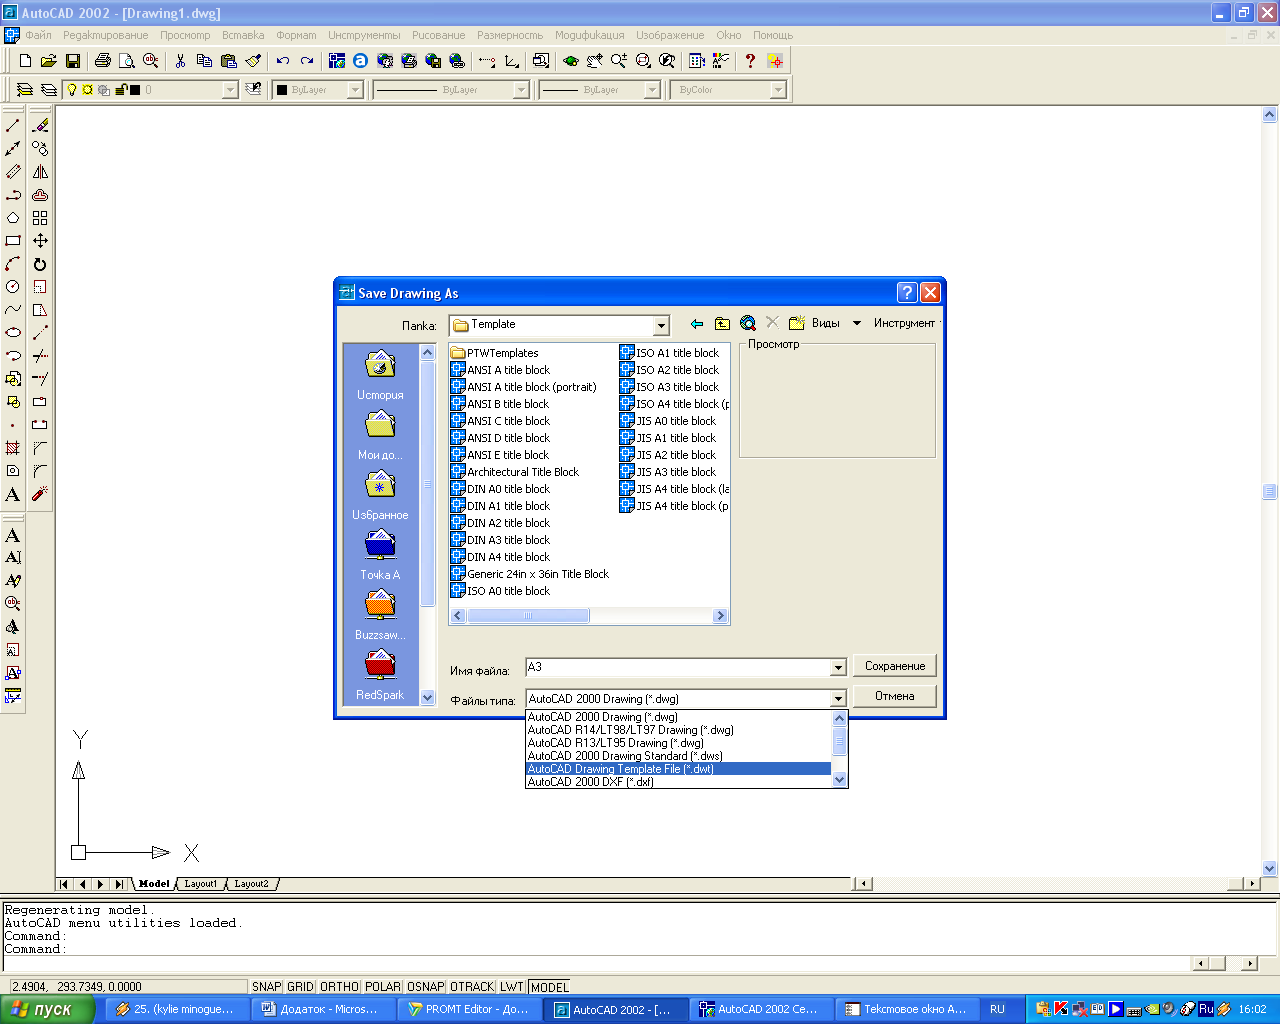This screenshot has height=1024, width=1280.
Task: Open the Окно menu
Action: (x=729, y=35)
